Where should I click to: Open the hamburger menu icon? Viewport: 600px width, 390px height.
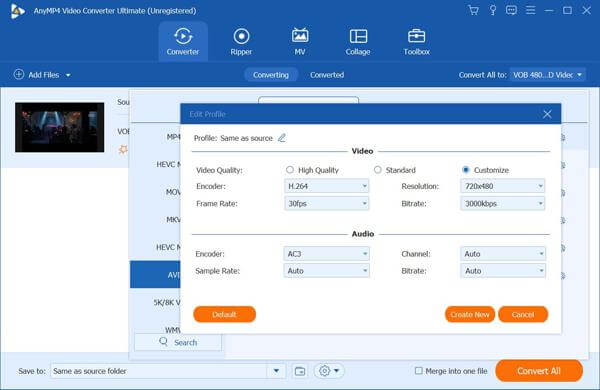[x=530, y=10]
